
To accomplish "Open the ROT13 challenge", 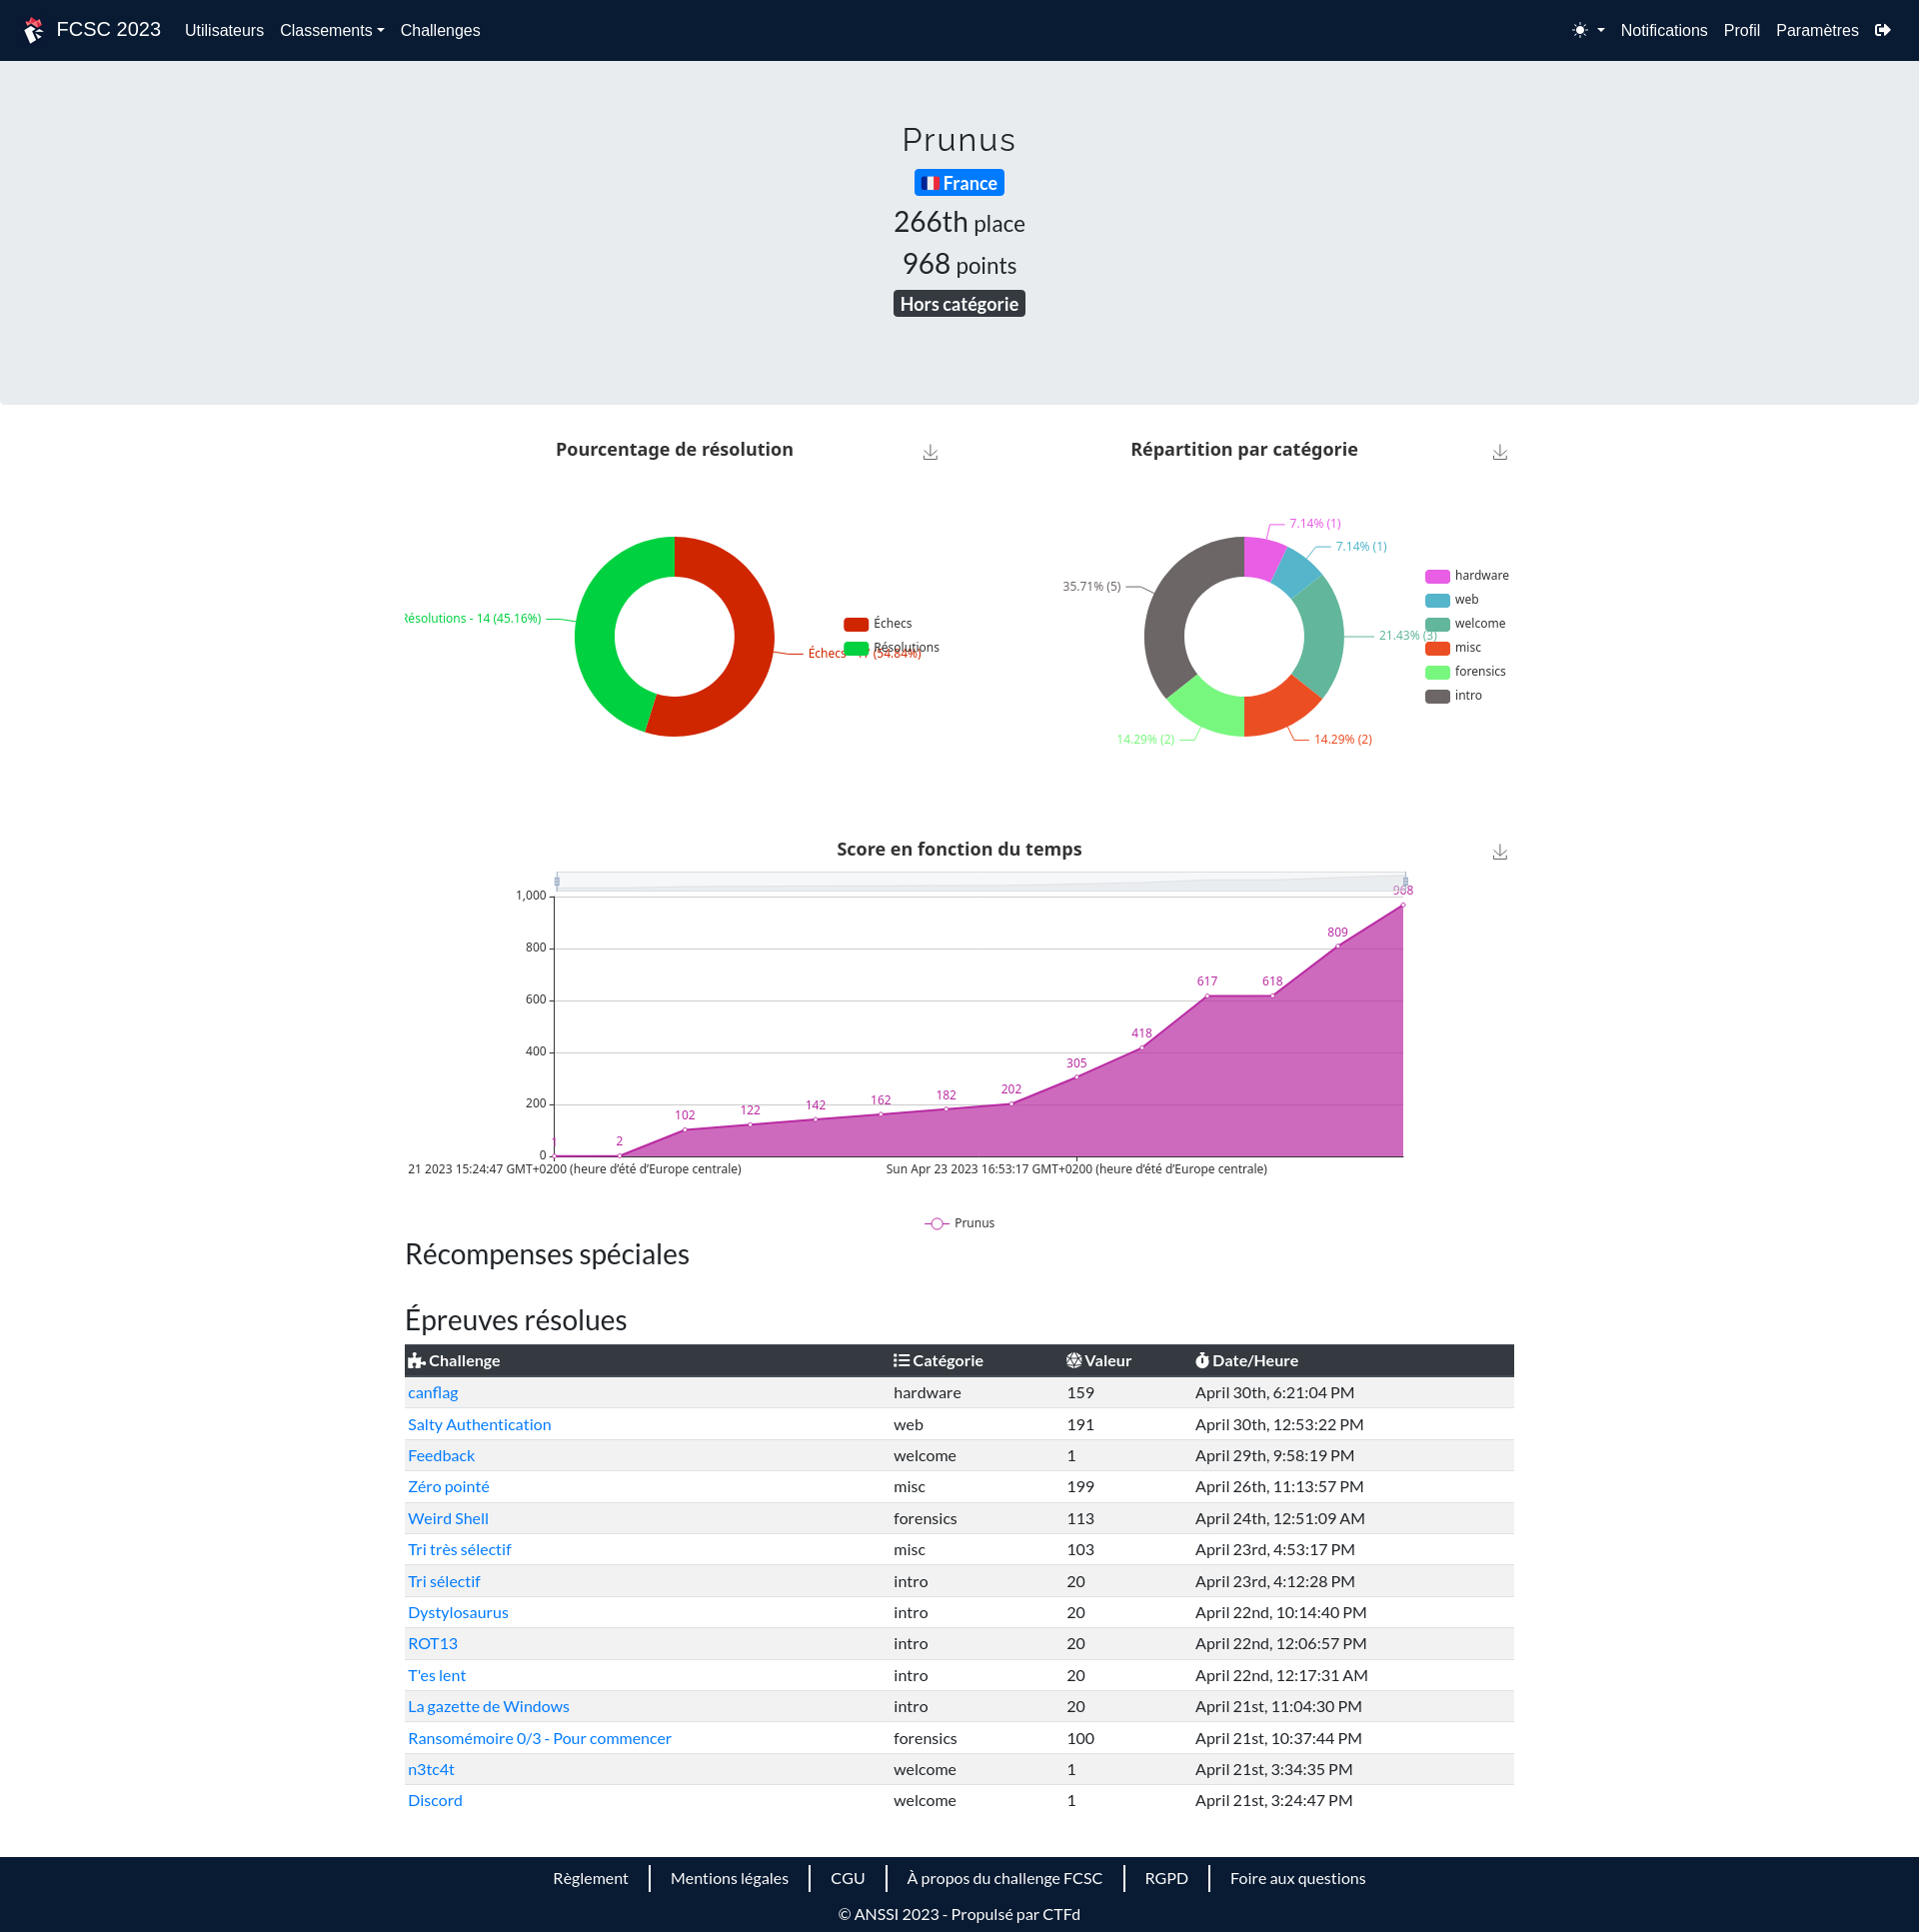I will tap(432, 1643).
